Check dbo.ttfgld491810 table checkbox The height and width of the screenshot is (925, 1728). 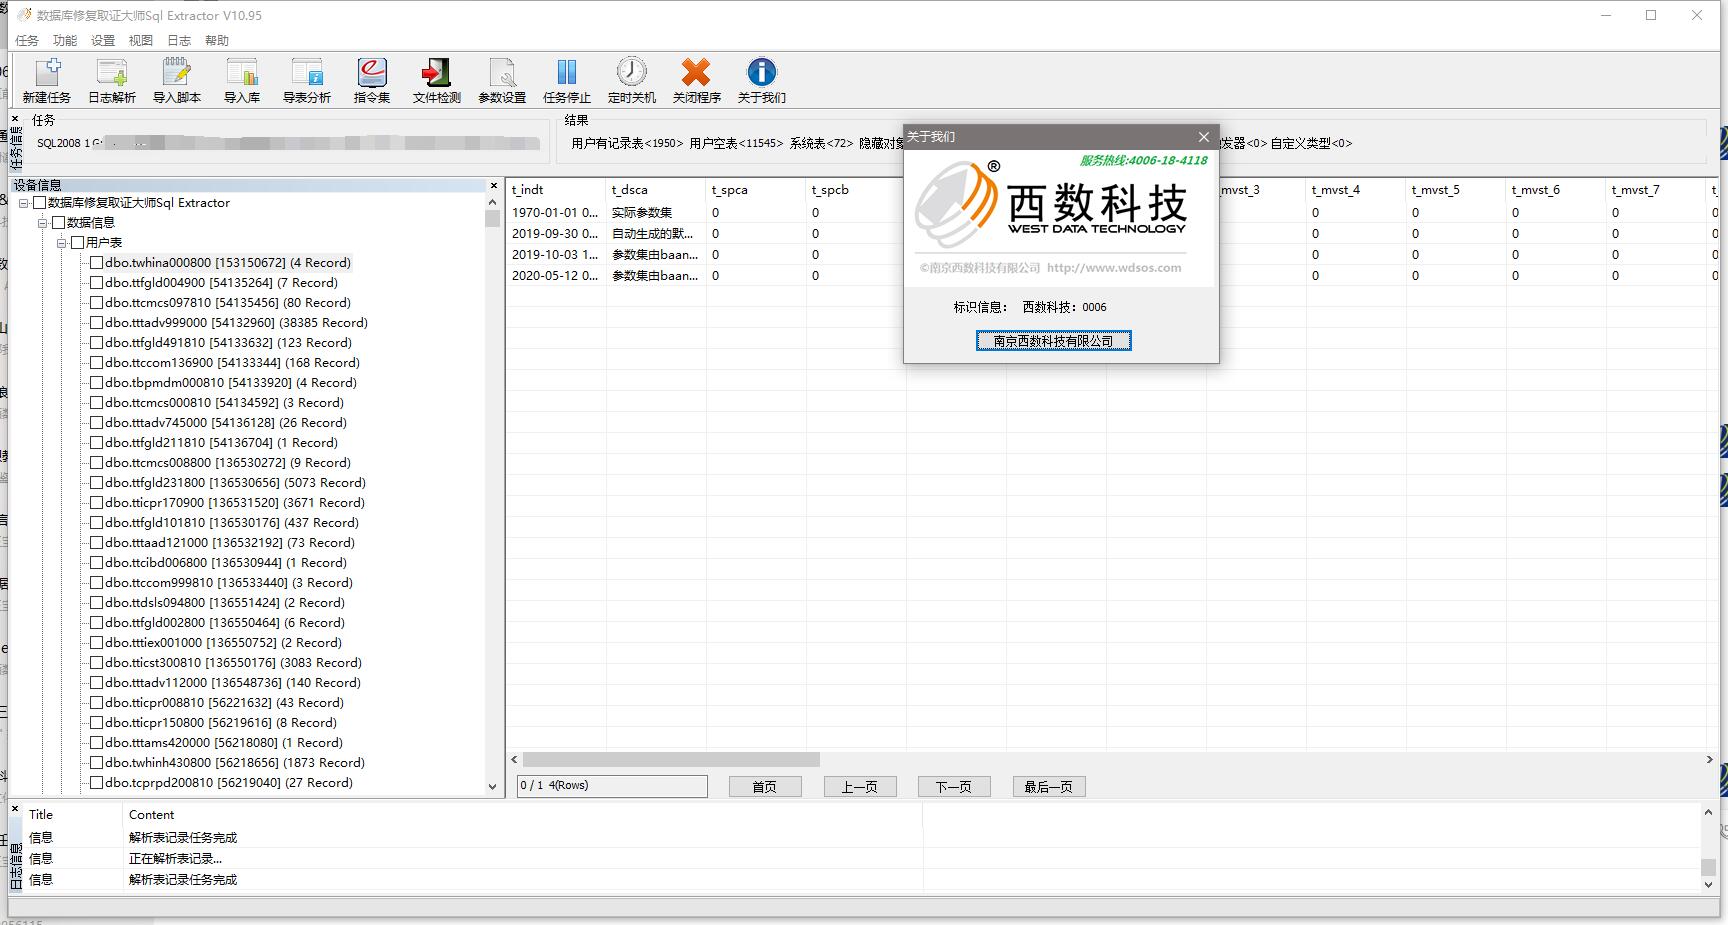97,343
